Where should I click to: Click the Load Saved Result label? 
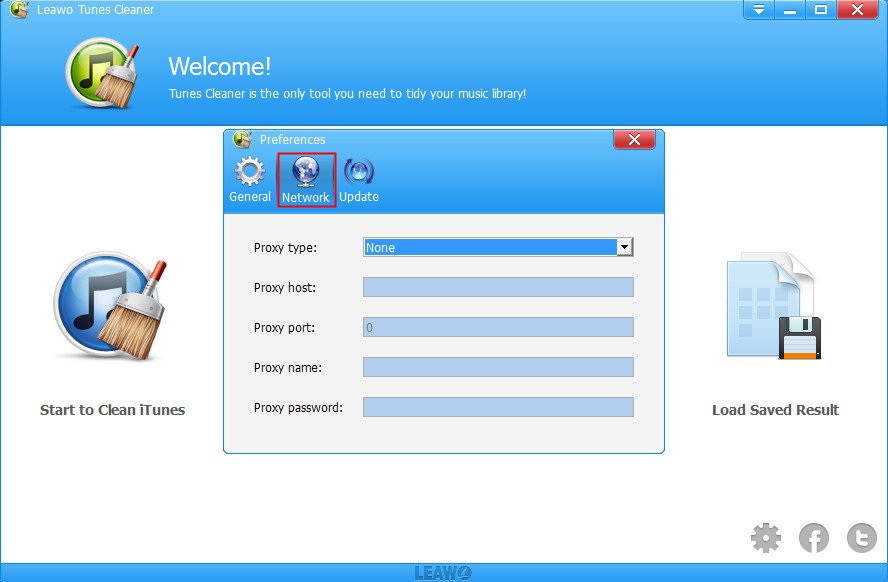click(775, 410)
